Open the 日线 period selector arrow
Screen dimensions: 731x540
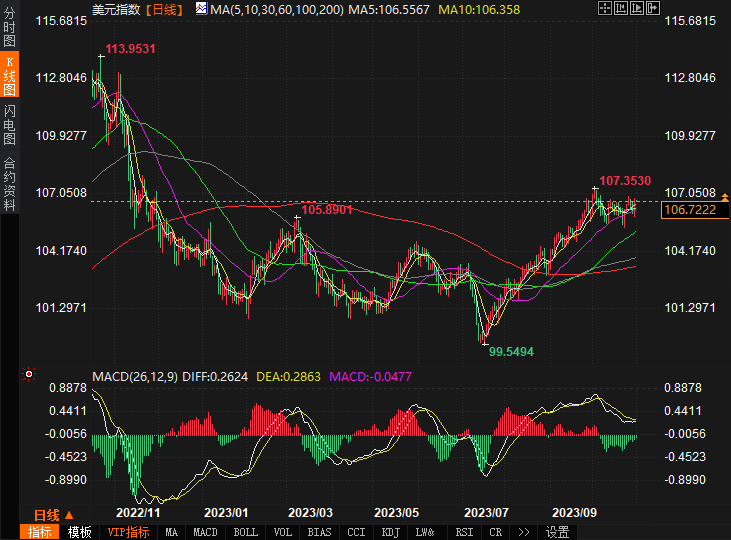click(x=68, y=515)
